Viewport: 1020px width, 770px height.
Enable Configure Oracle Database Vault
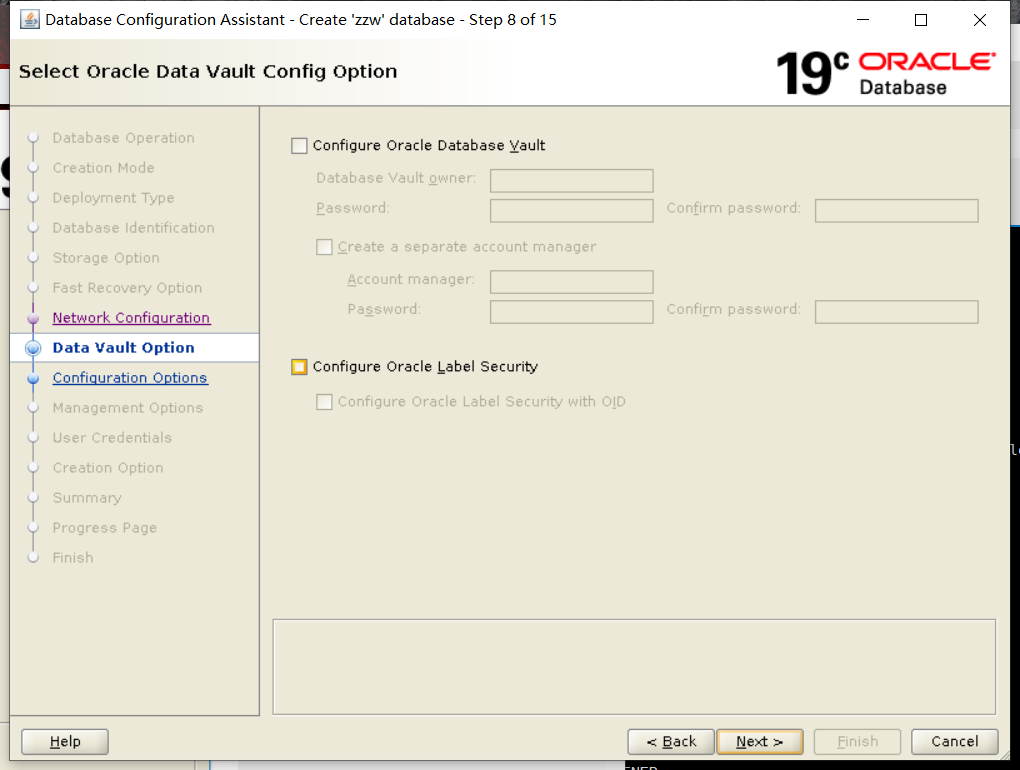pos(298,145)
